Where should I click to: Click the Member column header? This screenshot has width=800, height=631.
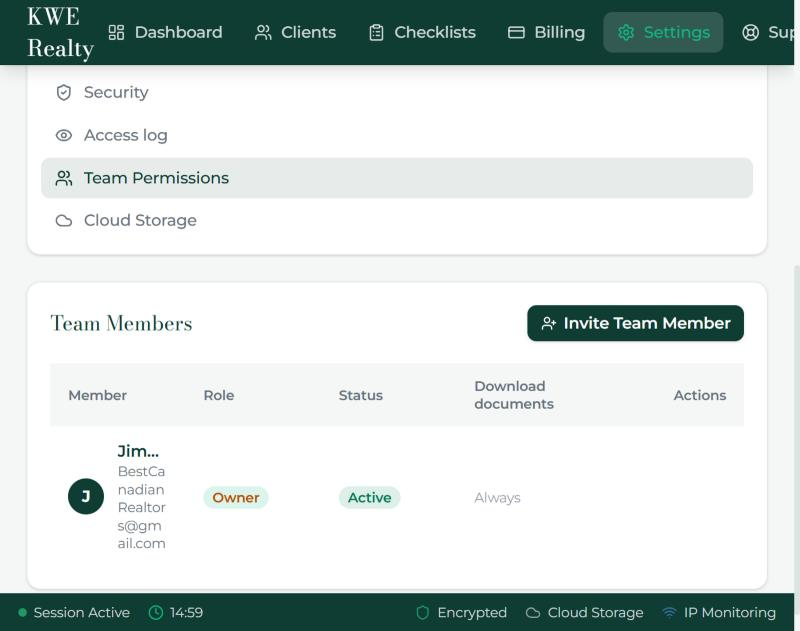(x=97, y=395)
